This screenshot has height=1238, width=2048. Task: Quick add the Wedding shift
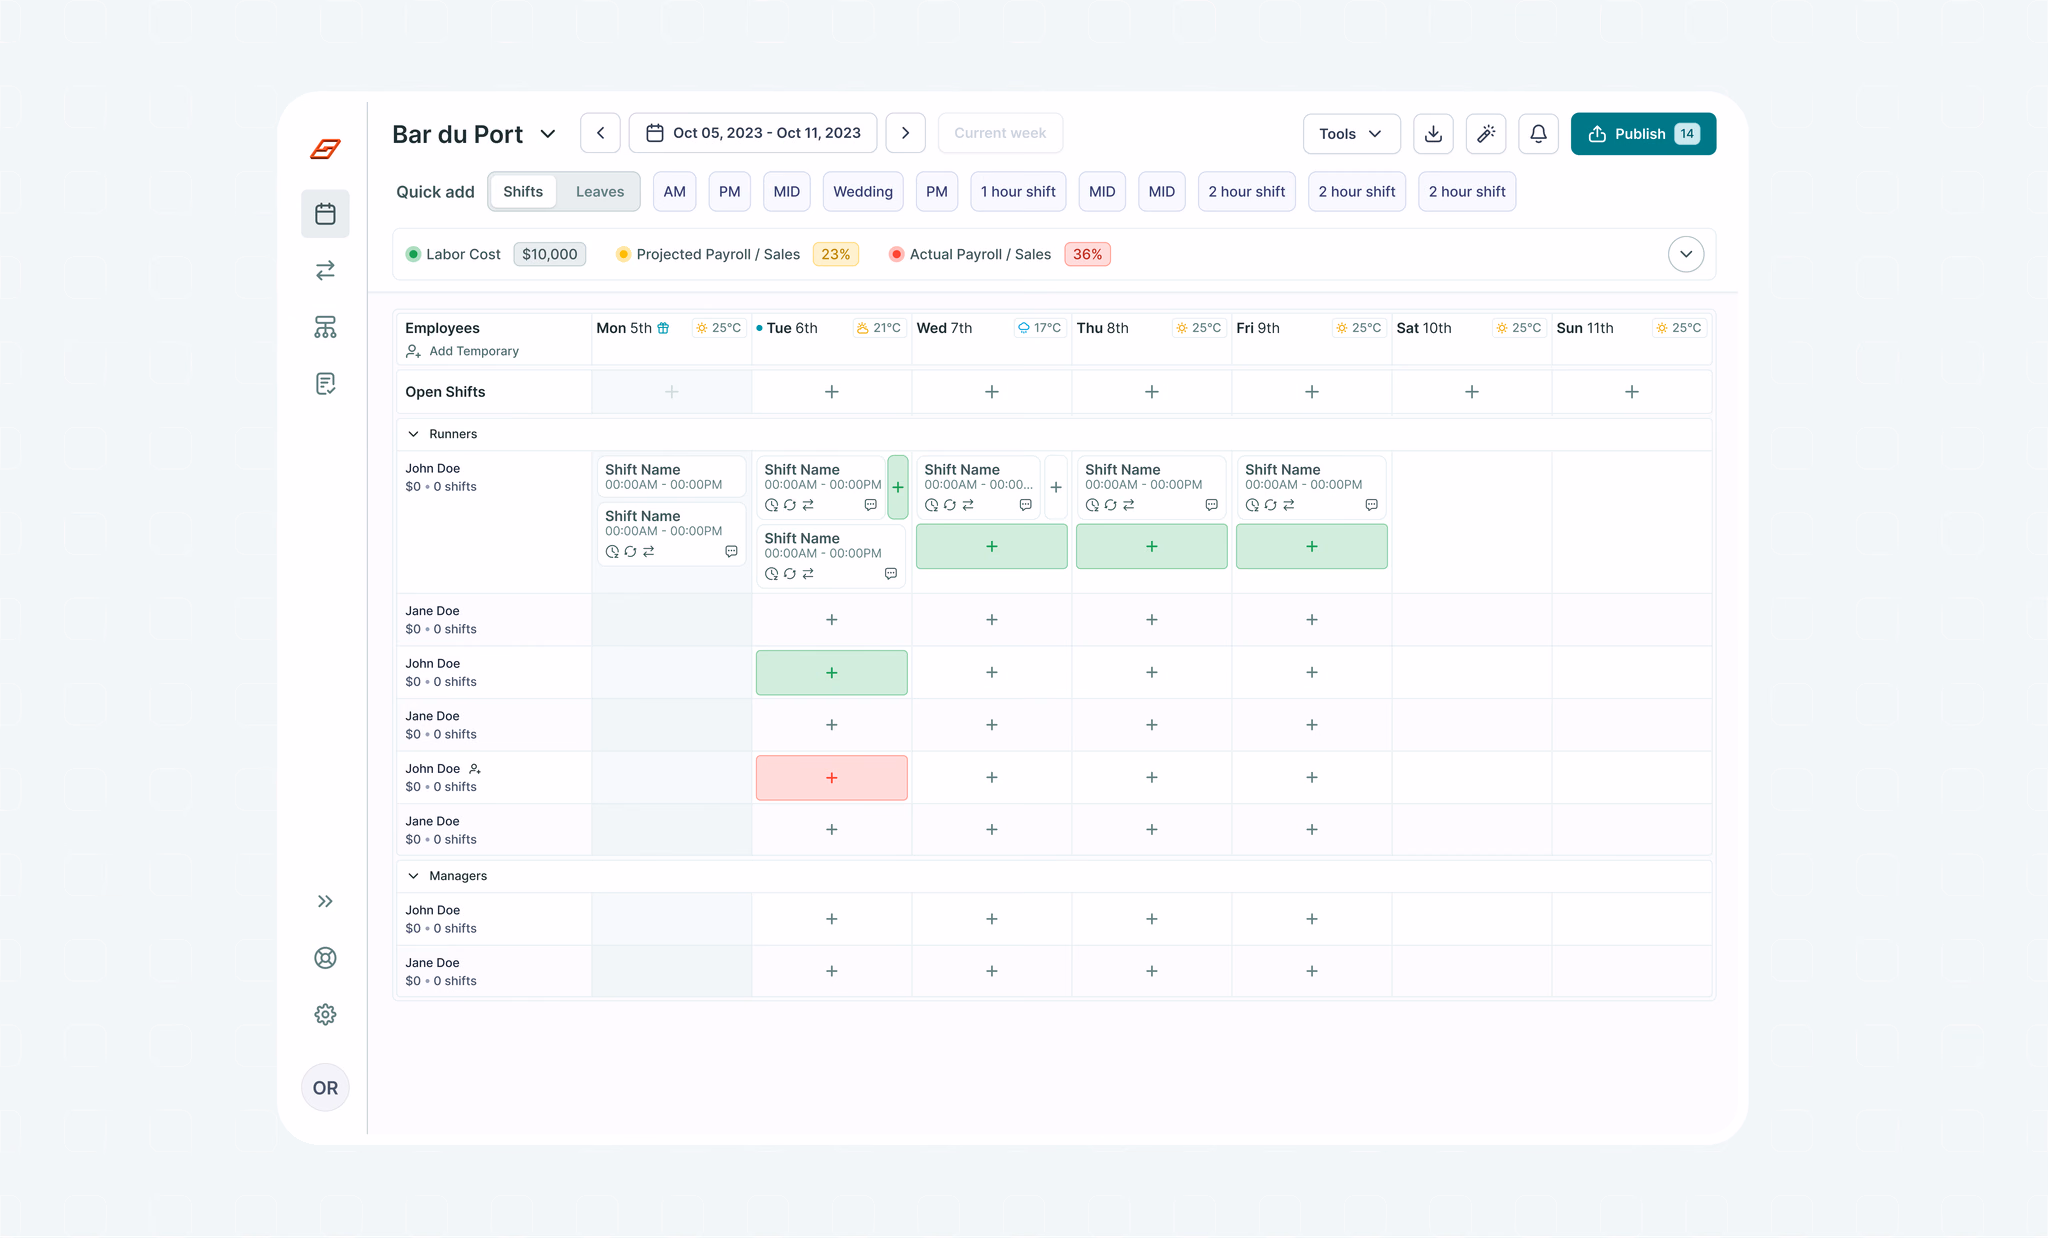[x=863, y=192]
